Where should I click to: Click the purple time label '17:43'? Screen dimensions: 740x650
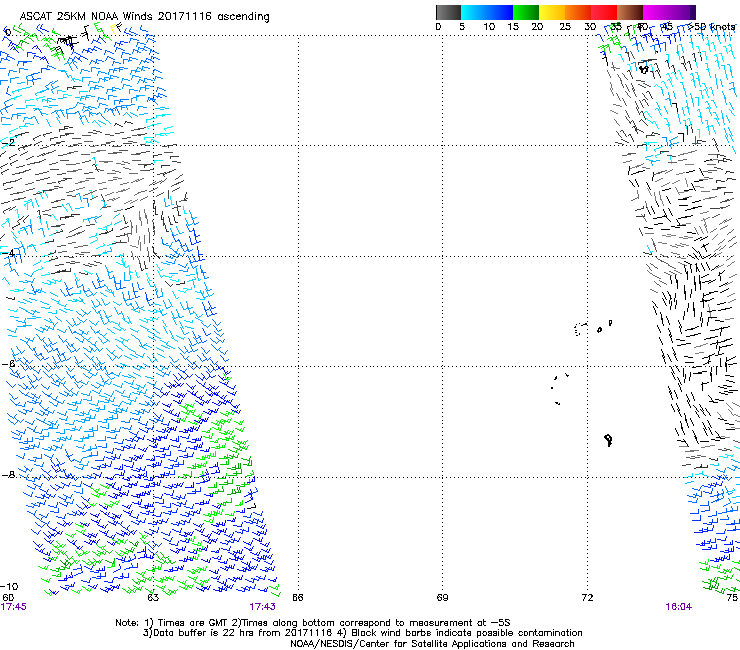coord(262,607)
